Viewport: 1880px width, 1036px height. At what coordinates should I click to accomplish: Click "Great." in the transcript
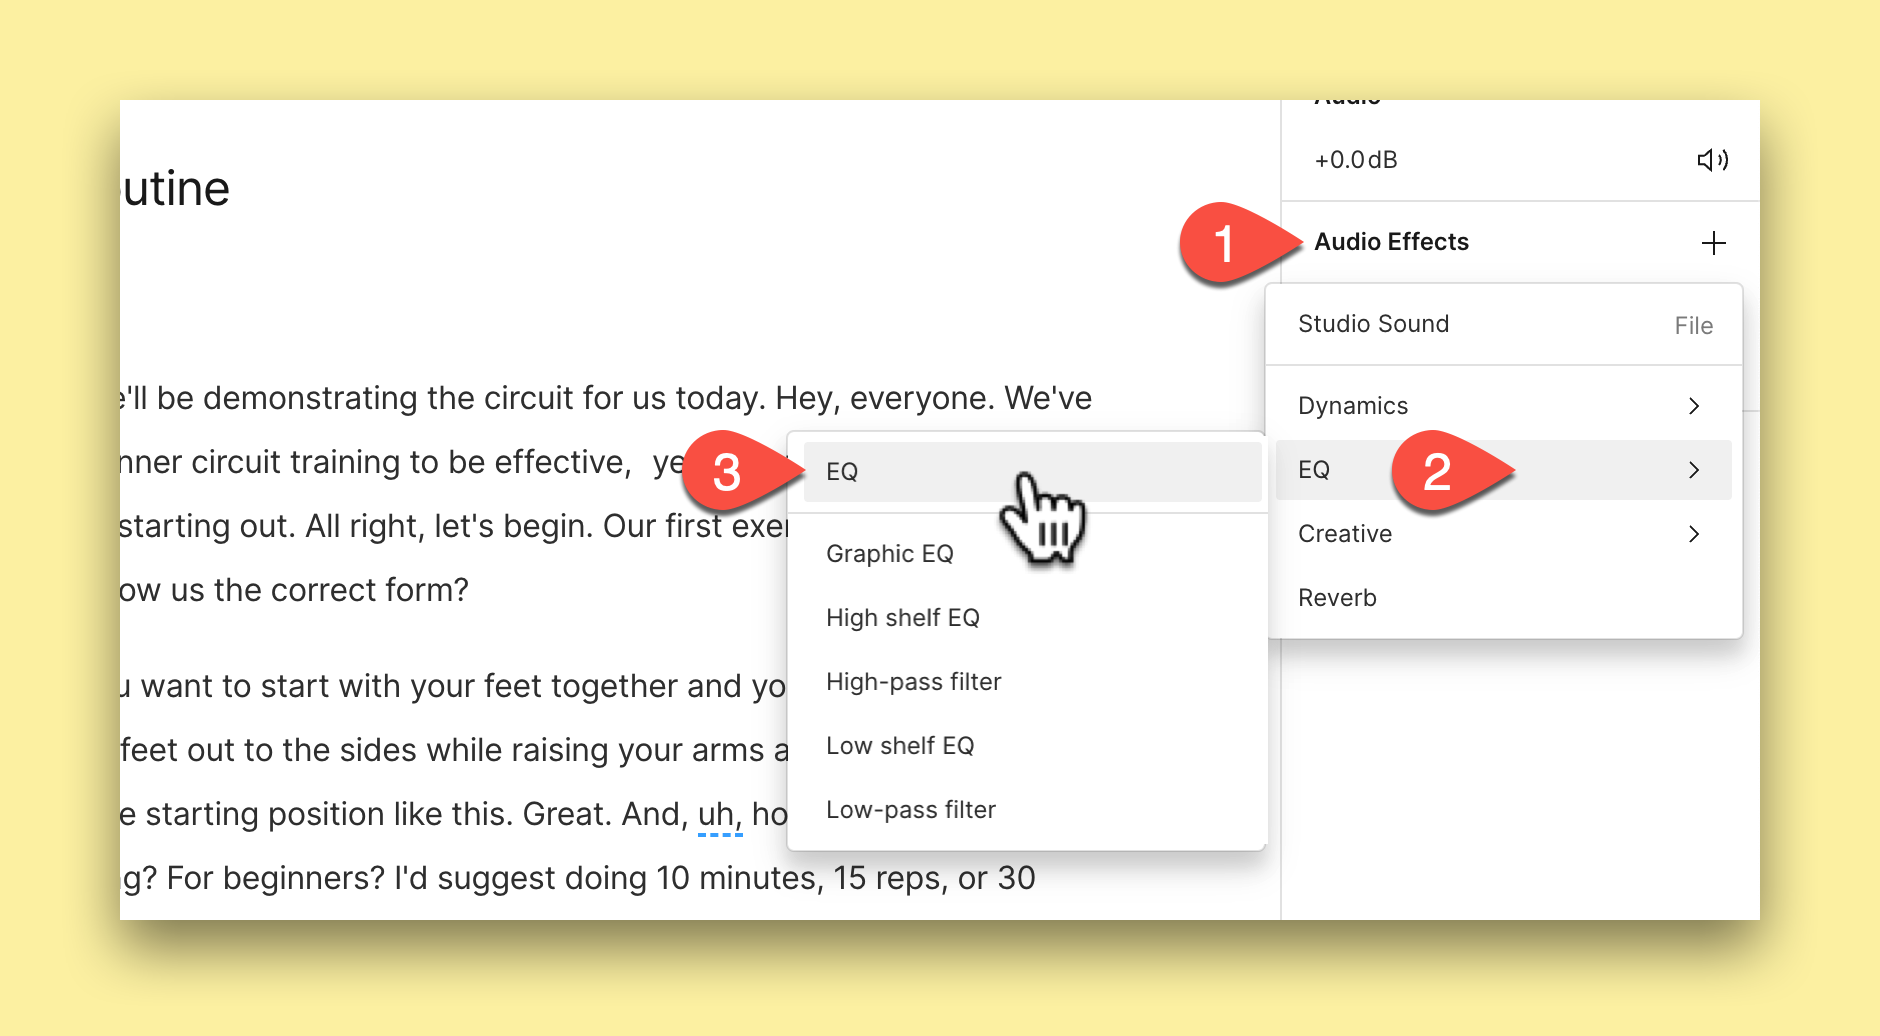(568, 815)
